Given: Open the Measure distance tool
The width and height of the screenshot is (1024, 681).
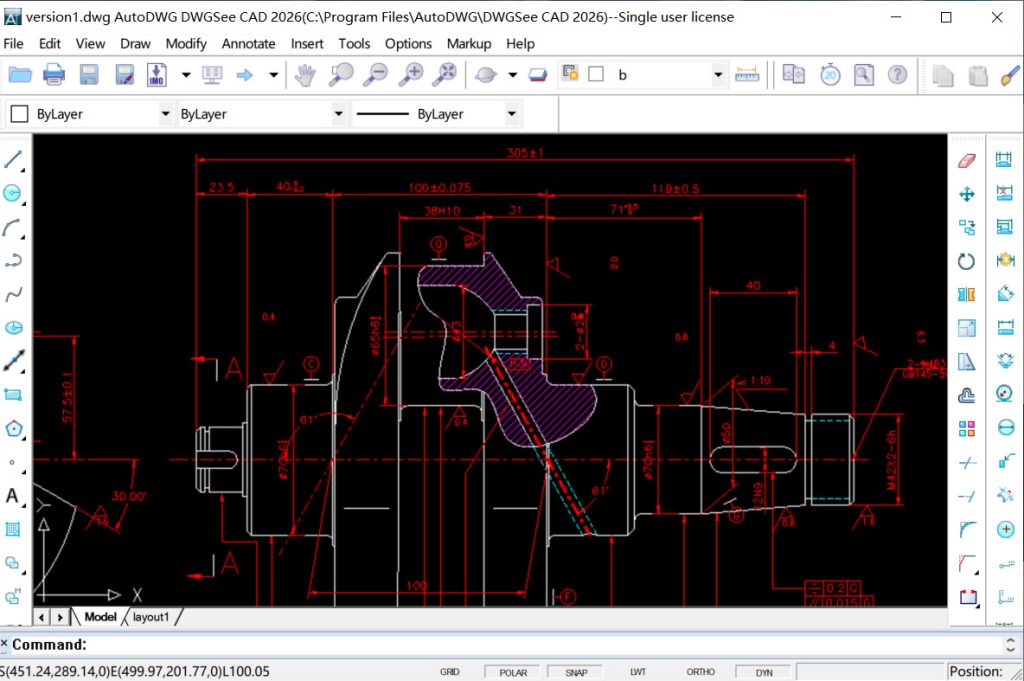Looking at the screenshot, I should point(750,74).
